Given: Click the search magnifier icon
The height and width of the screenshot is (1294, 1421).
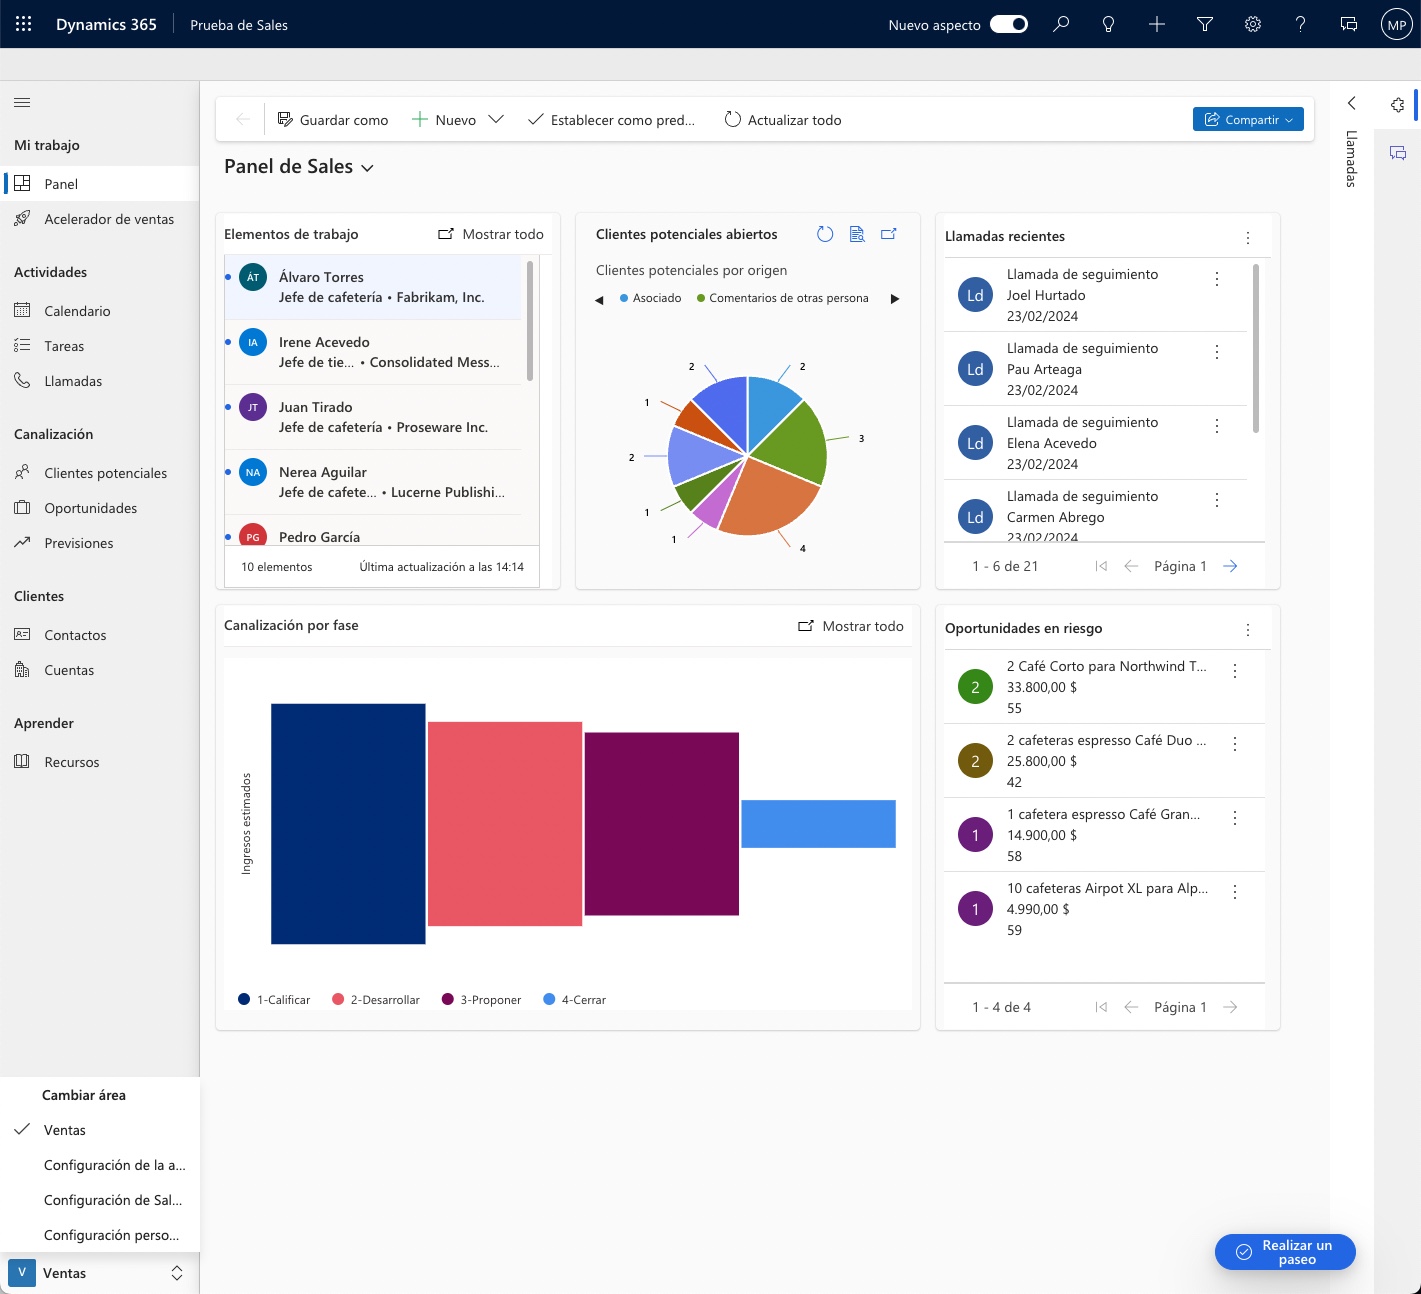Looking at the screenshot, I should 1061,24.
